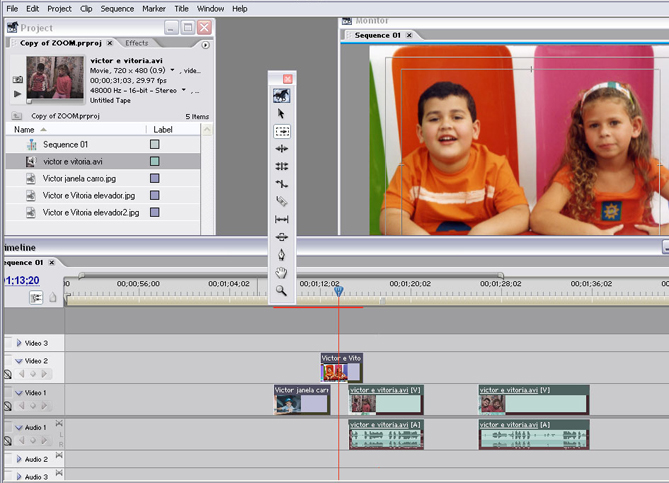Select the Selection arrow tool

tap(282, 114)
